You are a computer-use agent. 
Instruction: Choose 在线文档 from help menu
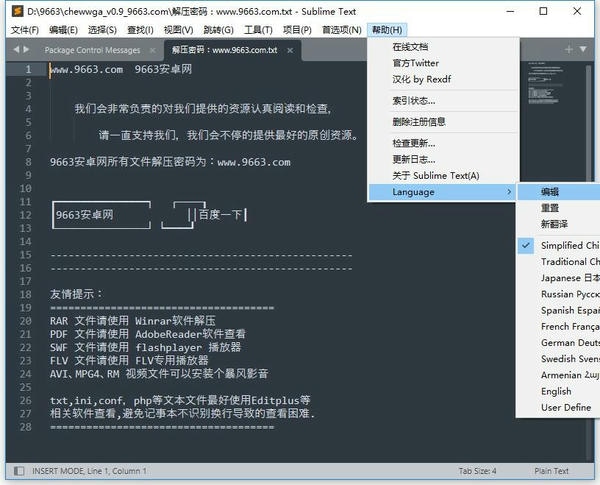(444, 47)
